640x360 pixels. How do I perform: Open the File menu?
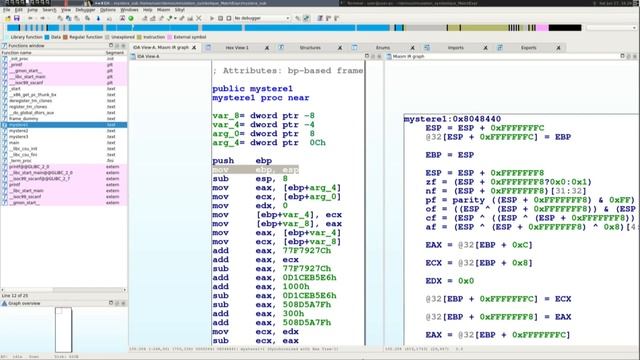click(x=7, y=10)
